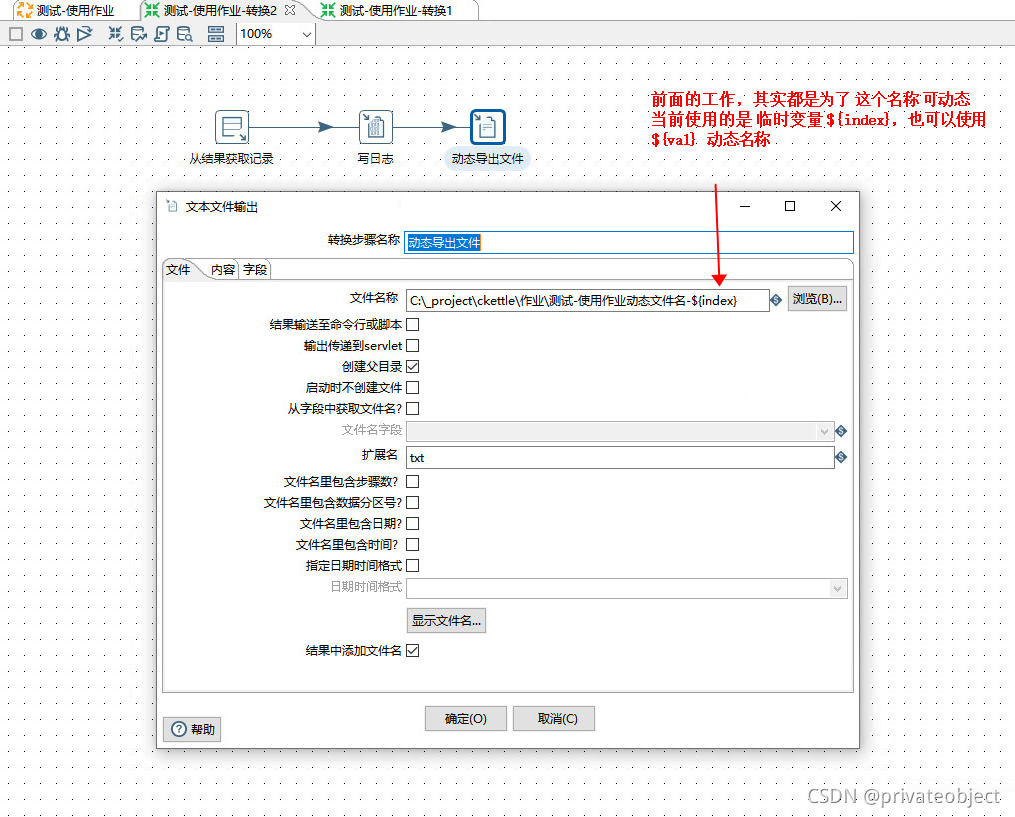Open the database explorer icon

tap(184, 33)
